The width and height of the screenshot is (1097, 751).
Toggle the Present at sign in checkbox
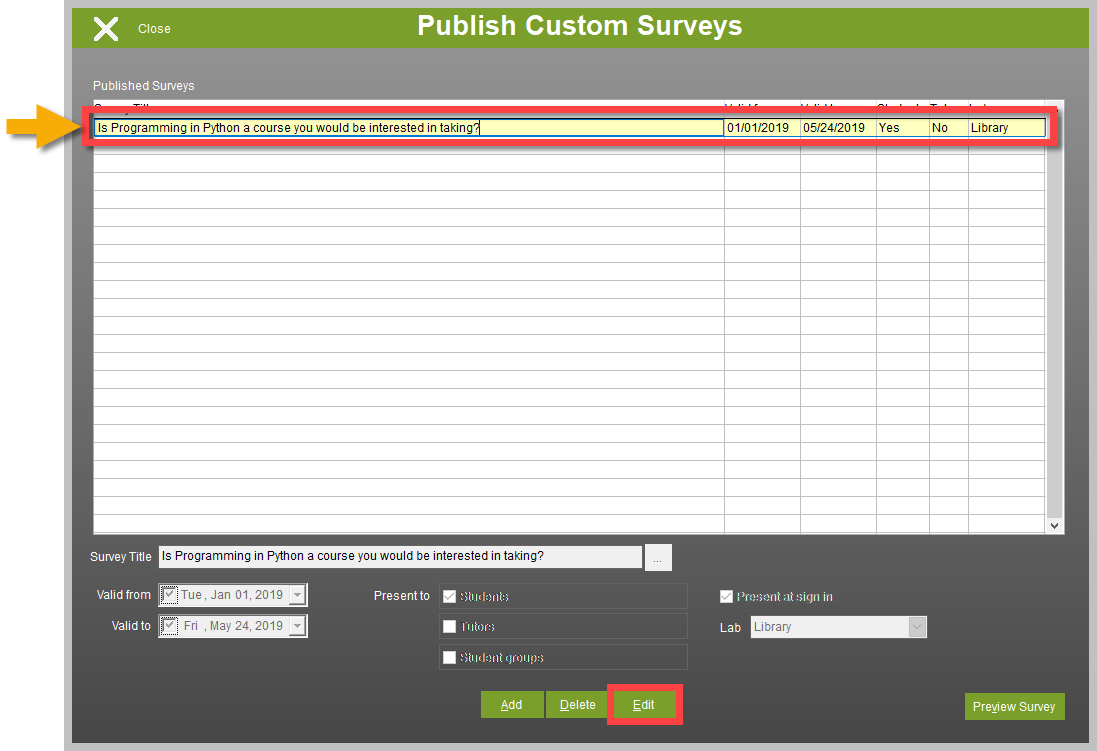pos(726,596)
